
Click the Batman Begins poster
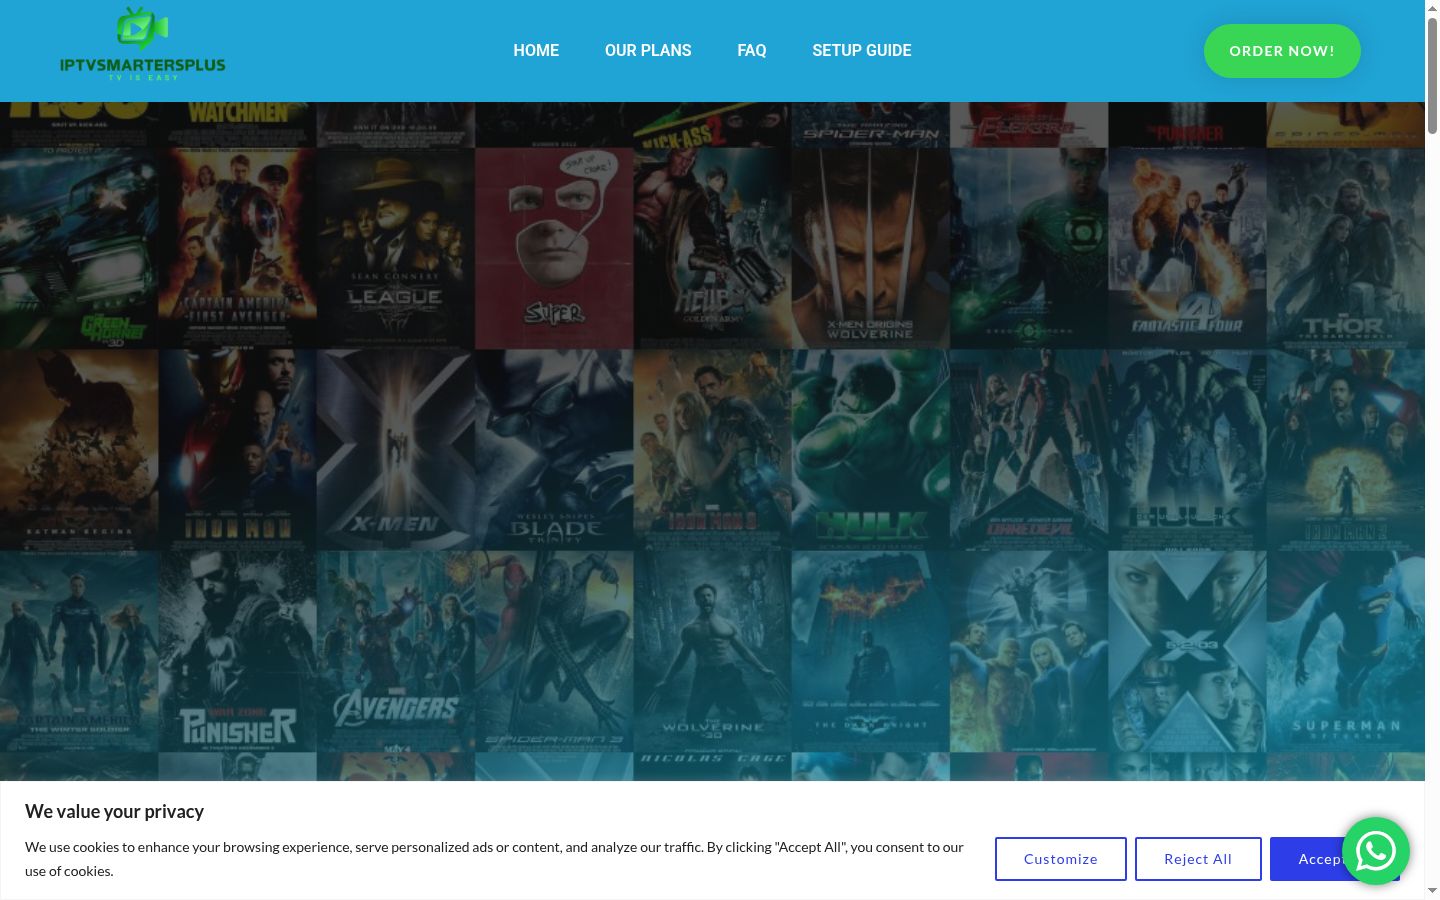click(x=79, y=449)
